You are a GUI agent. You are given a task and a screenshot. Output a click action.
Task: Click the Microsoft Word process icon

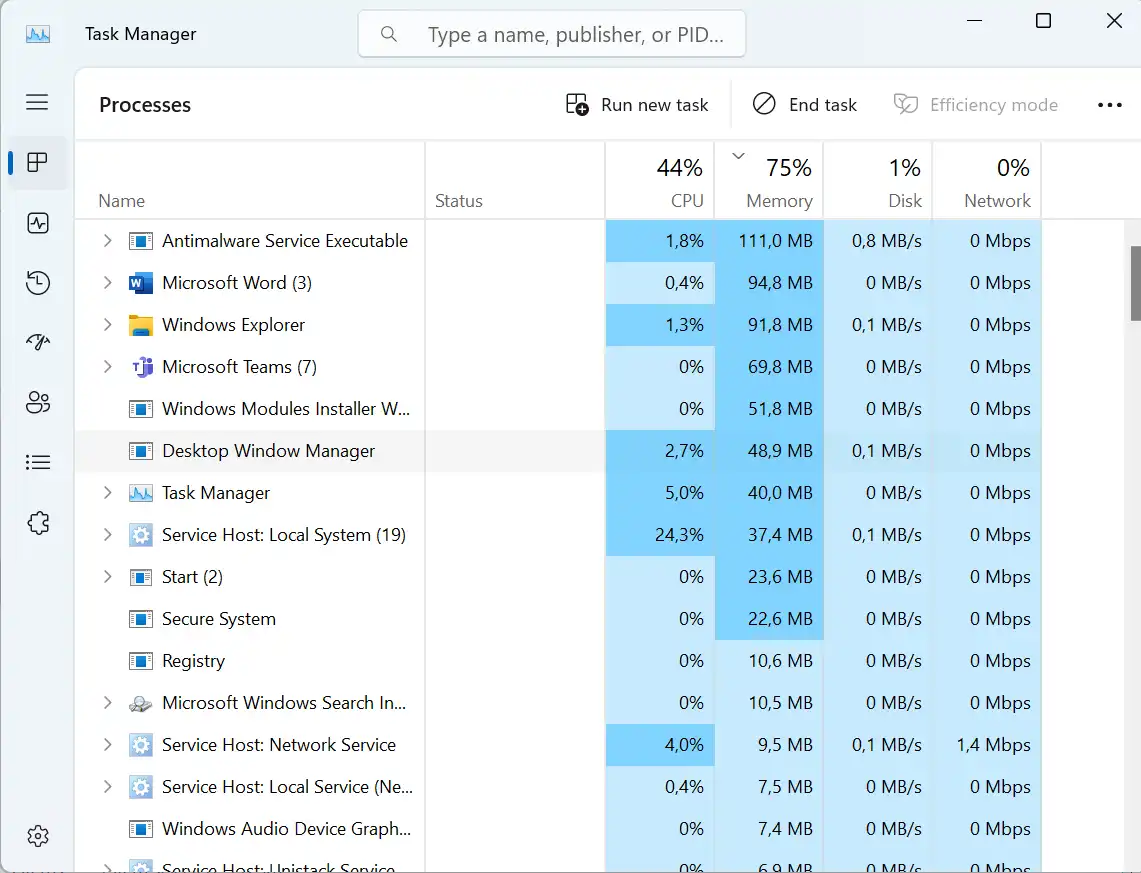click(x=140, y=283)
